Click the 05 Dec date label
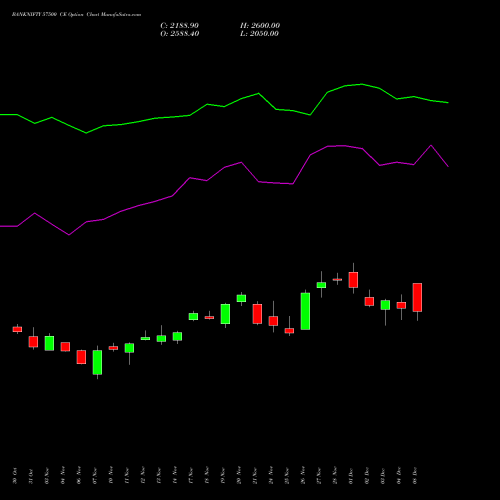This screenshot has width=500, height=500. (x=415, y=476)
